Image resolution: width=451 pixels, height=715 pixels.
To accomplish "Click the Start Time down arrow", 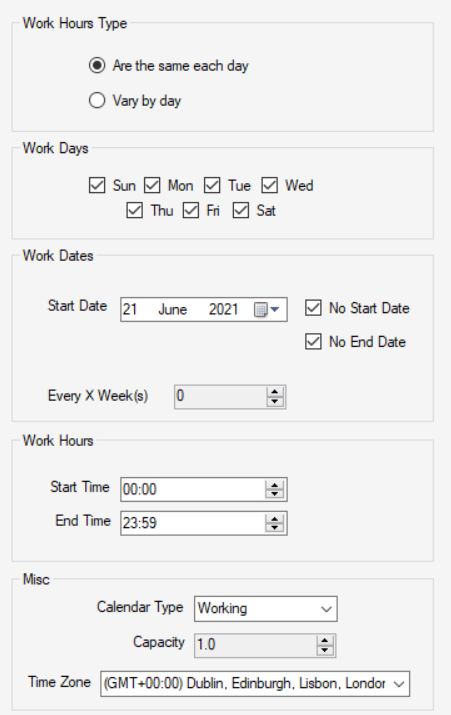I will [275, 494].
